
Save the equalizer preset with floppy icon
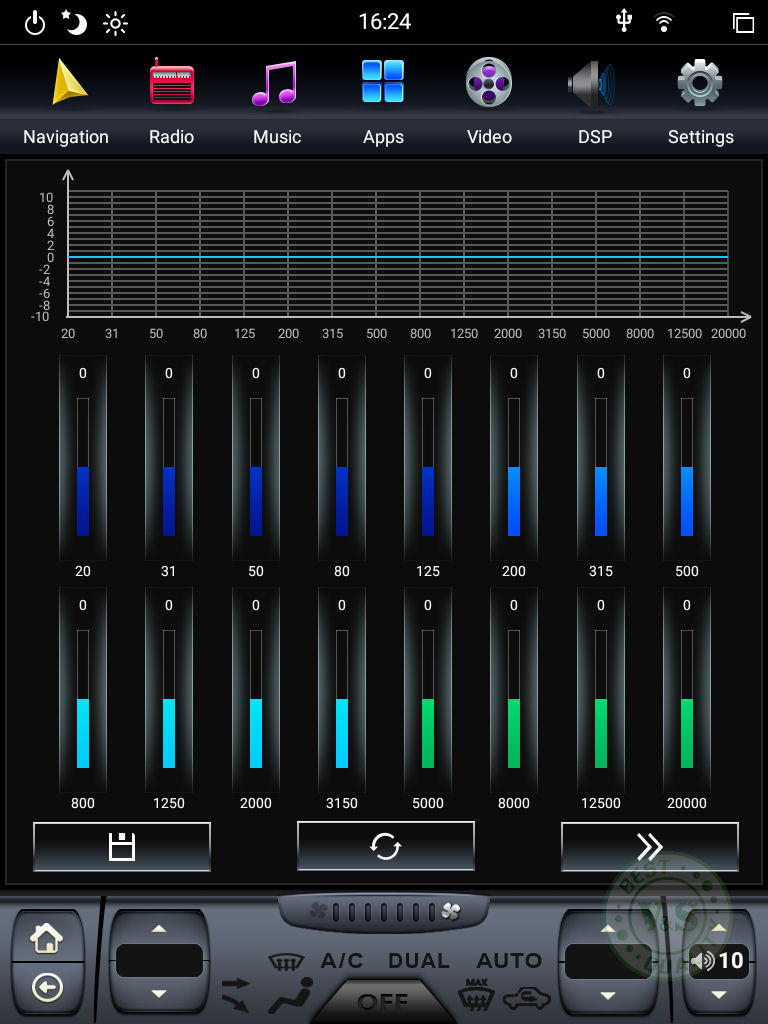[x=122, y=847]
